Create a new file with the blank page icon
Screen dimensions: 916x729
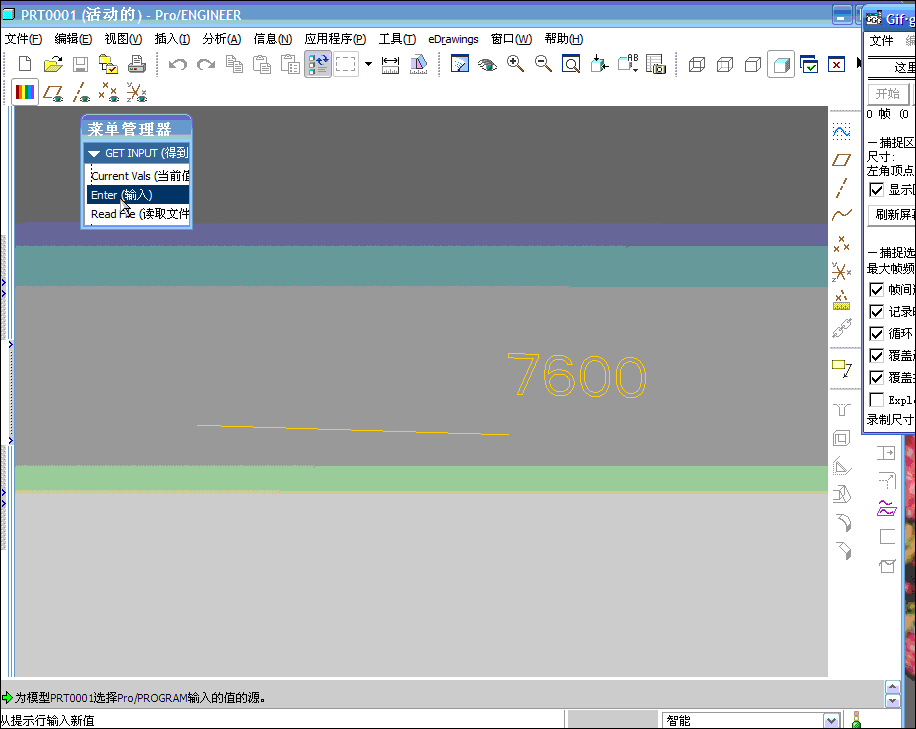(x=25, y=64)
